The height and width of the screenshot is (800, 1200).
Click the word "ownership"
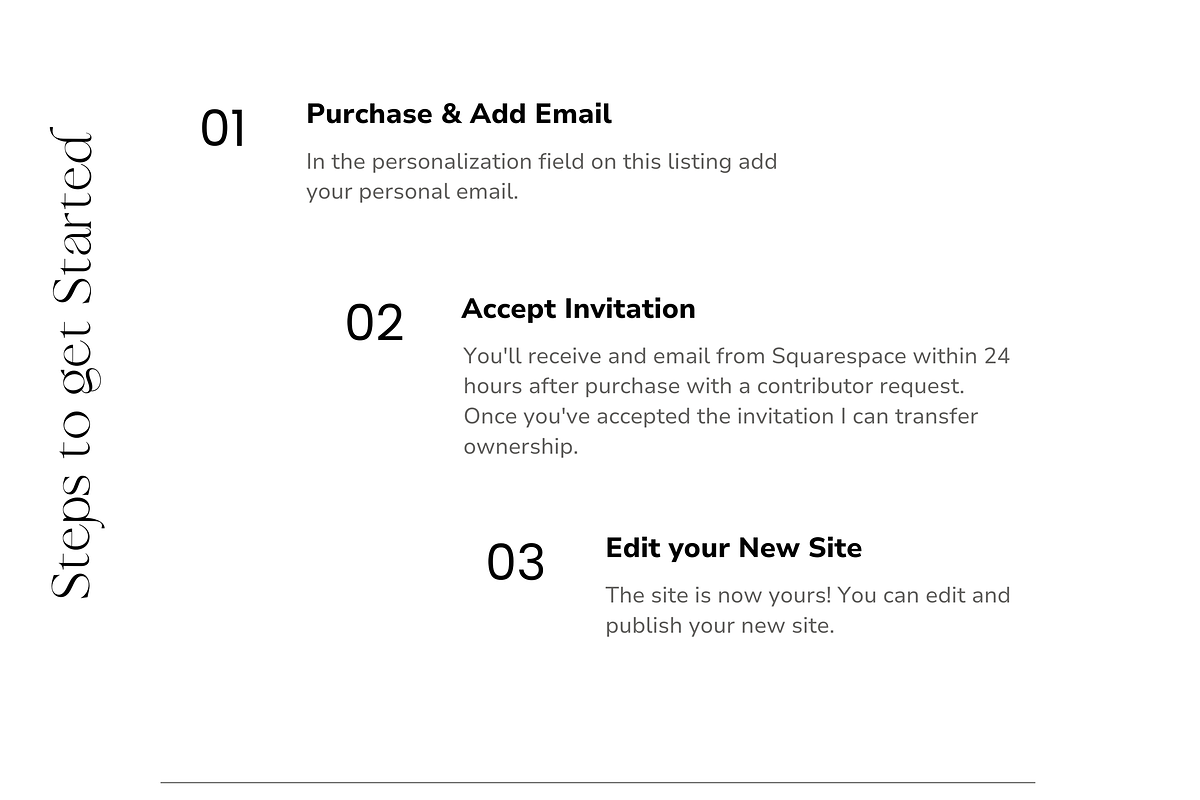[x=520, y=446]
